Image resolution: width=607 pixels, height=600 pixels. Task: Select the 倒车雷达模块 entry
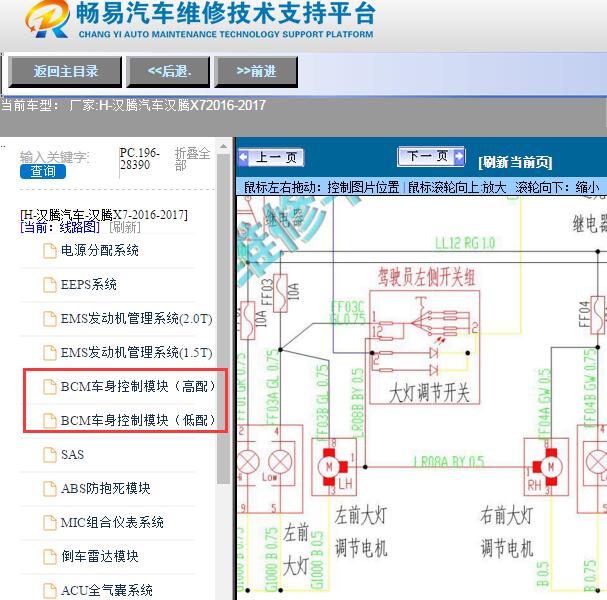coord(99,556)
